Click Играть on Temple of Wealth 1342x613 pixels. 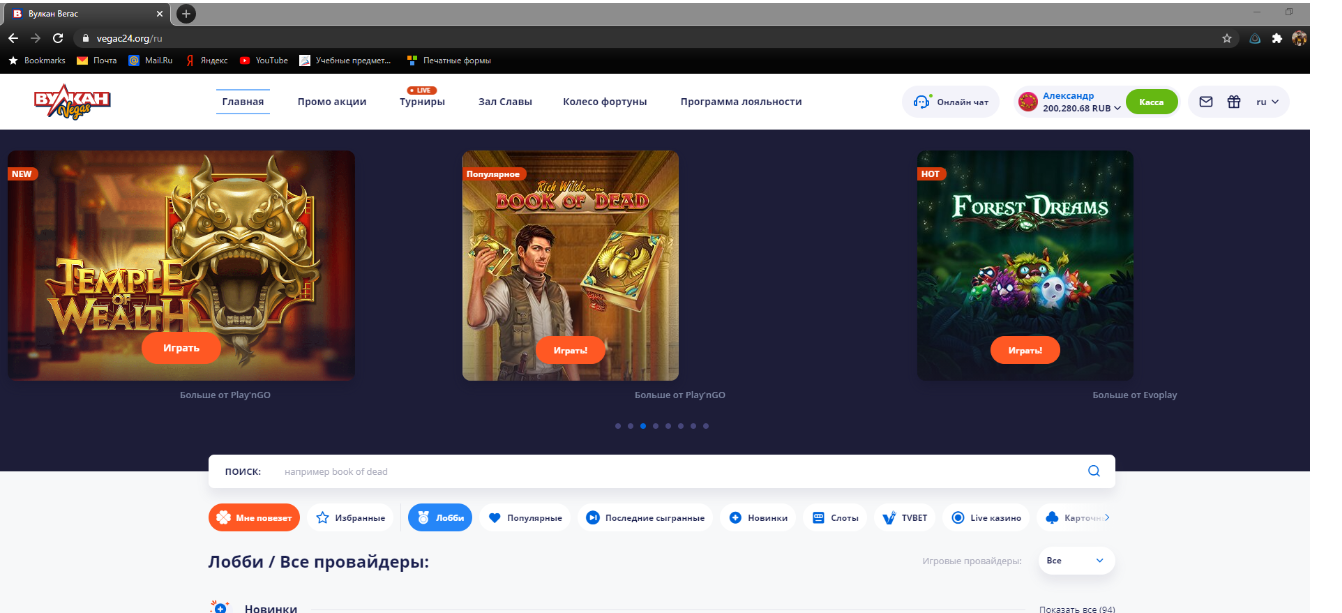point(181,348)
